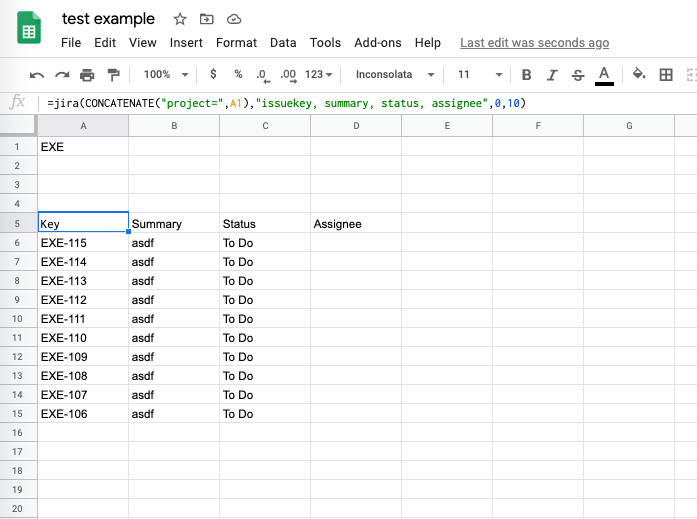Select cell EXE-110
Image resolution: width=697 pixels, height=519 pixels.
tap(83, 338)
